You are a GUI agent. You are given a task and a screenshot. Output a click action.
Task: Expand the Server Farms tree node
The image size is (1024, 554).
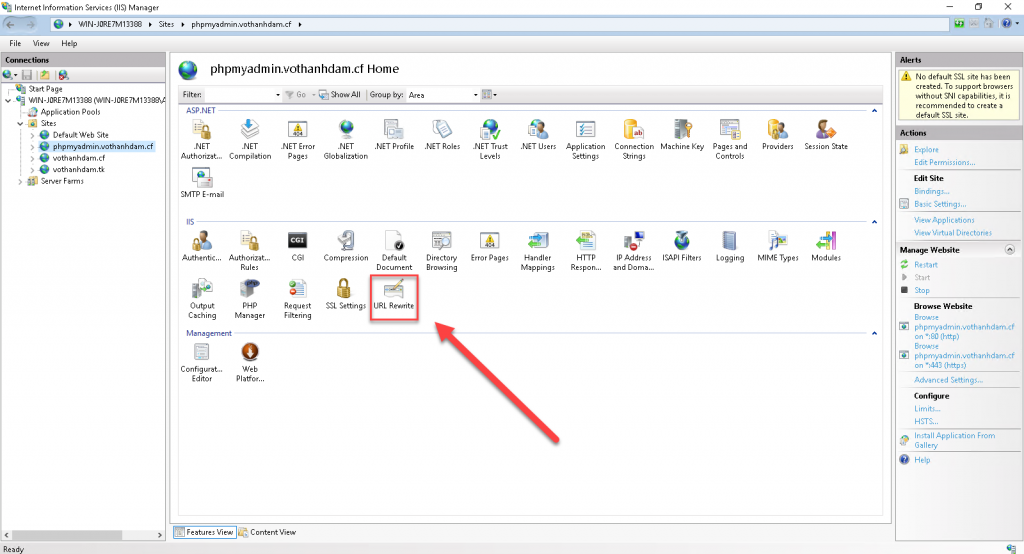coord(22,181)
